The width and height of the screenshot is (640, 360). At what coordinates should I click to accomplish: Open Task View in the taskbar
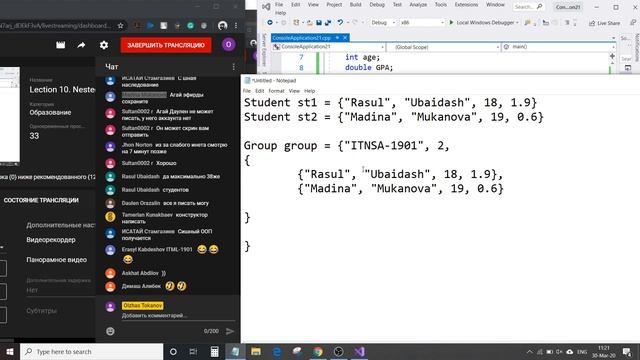pyautogui.click(x=193, y=351)
